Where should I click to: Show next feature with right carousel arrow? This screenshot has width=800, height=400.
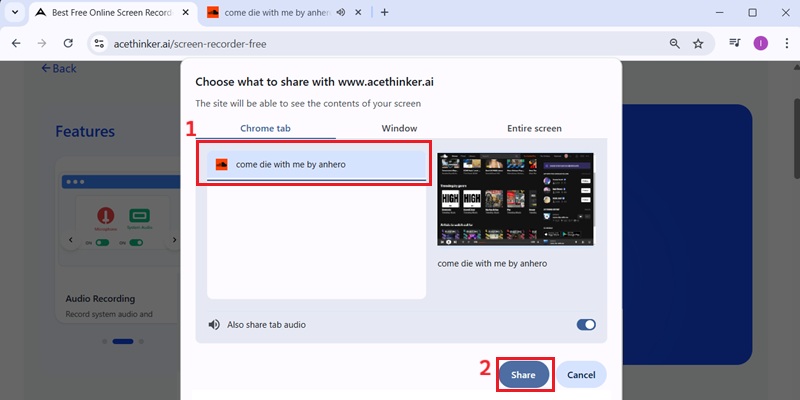point(174,240)
